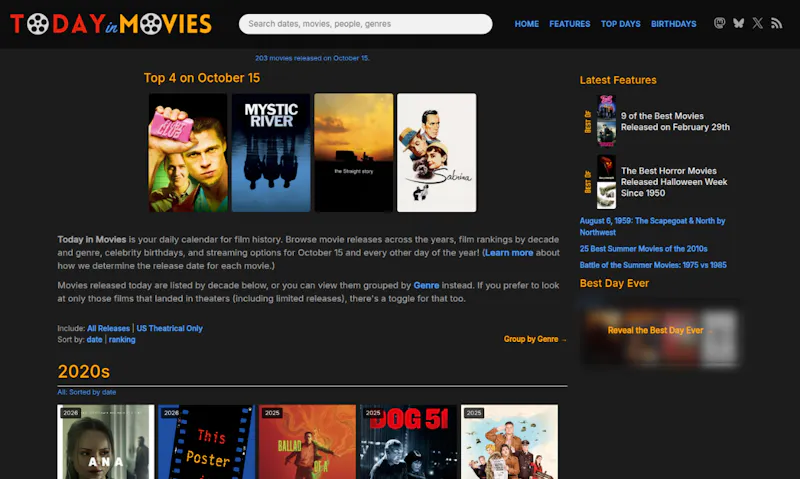Select the All Releases filter
800x479 pixels.
108,329
